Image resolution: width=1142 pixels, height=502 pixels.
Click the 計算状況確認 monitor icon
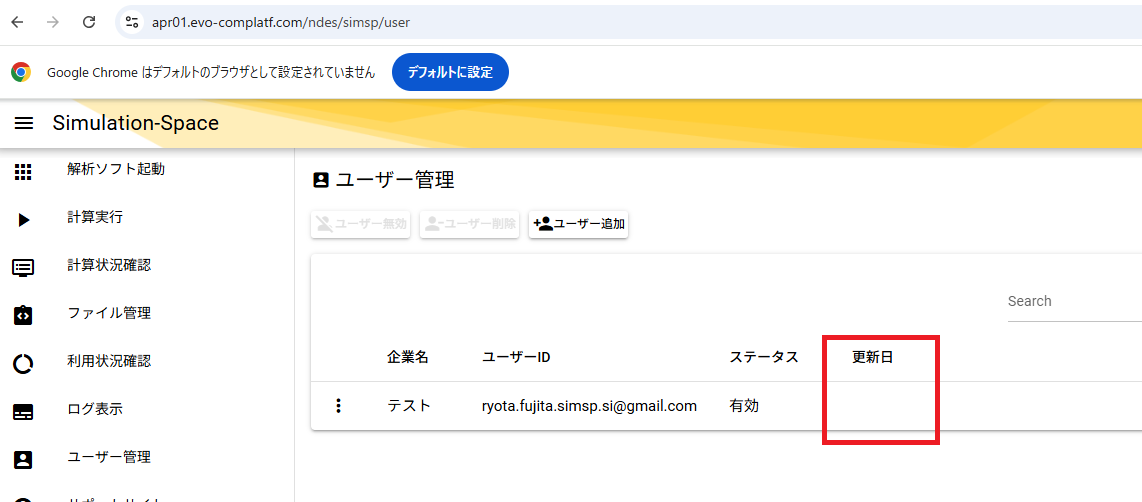pyautogui.click(x=23, y=268)
